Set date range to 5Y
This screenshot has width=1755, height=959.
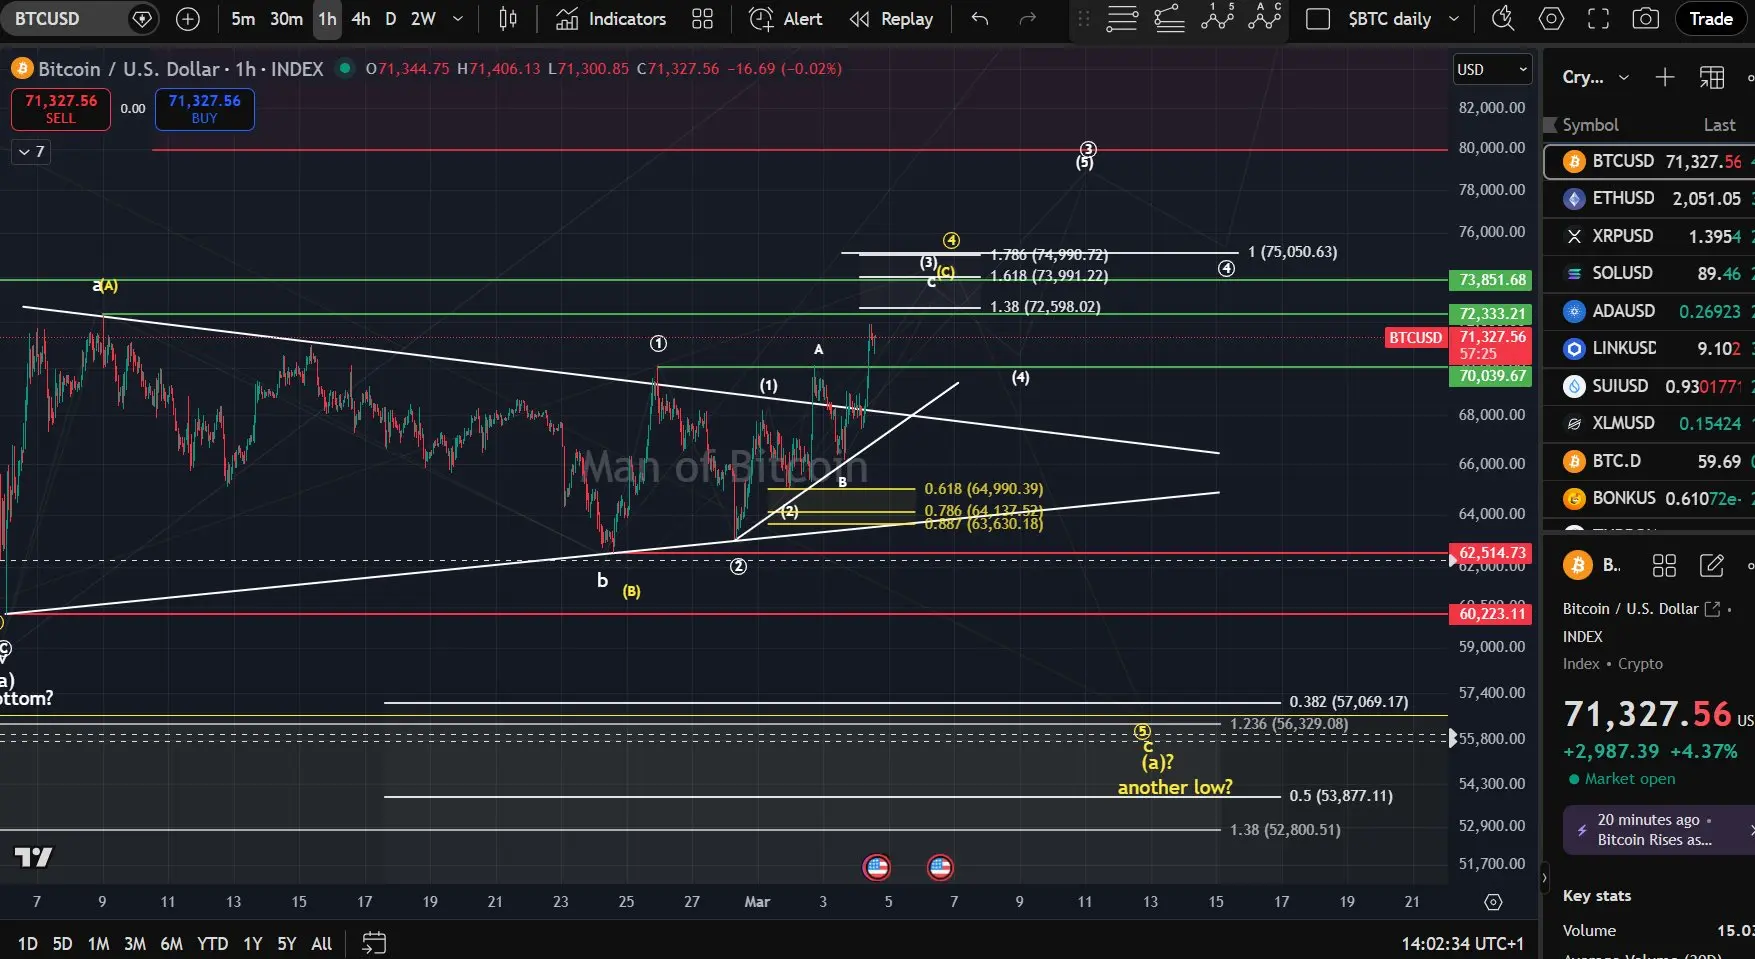click(286, 943)
